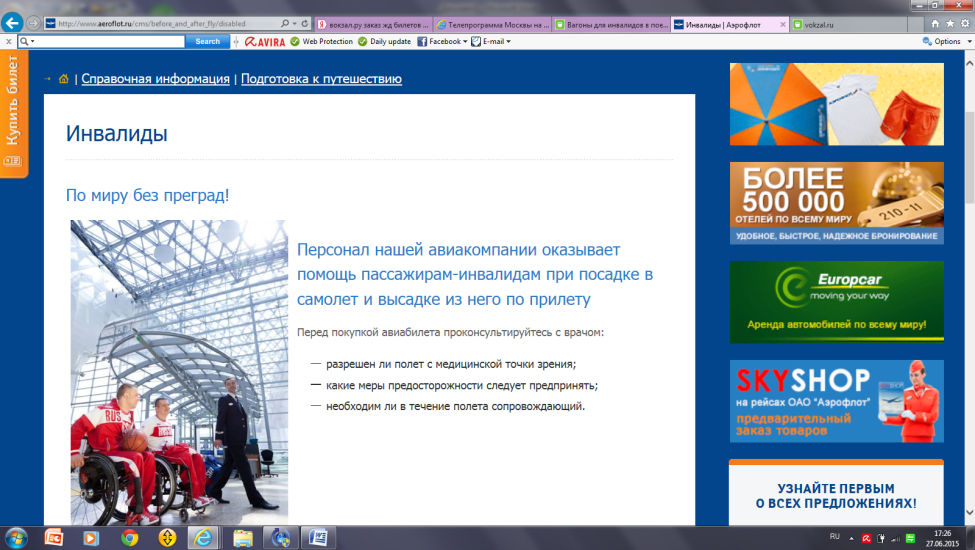This screenshot has height=550, width=975.
Task: Open the Windows Start menu
Action: tap(15, 538)
